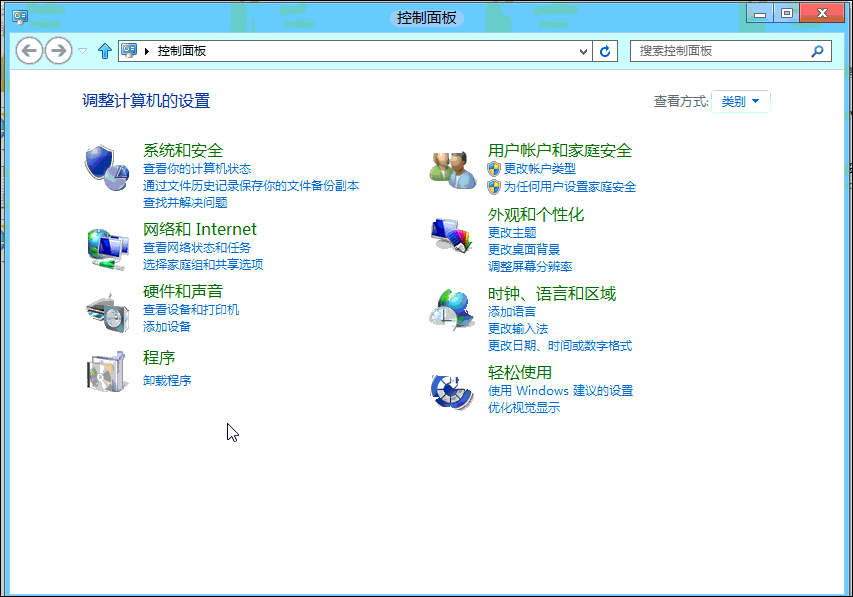Click the back navigation arrow
The image size is (853, 597).
pos(29,51)
